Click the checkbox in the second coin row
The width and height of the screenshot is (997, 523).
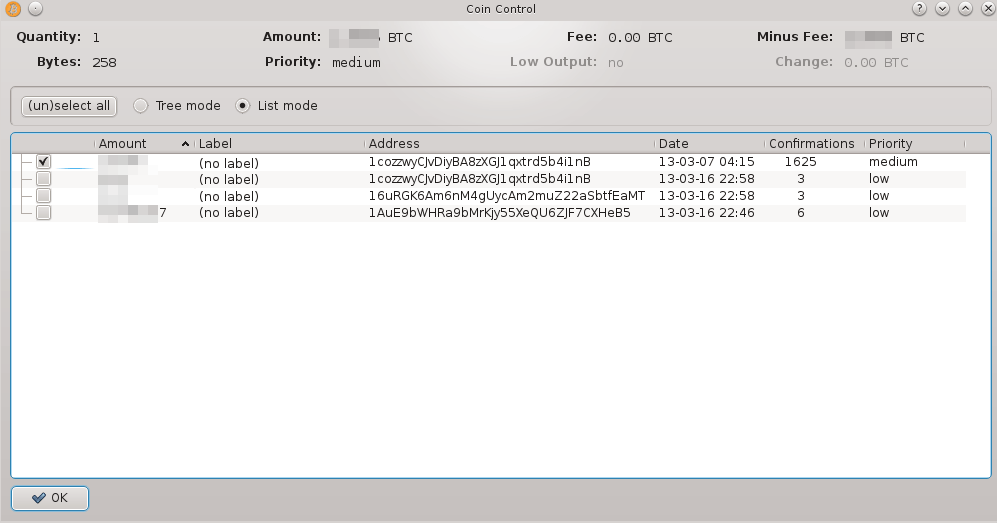(x=43, y=179)
